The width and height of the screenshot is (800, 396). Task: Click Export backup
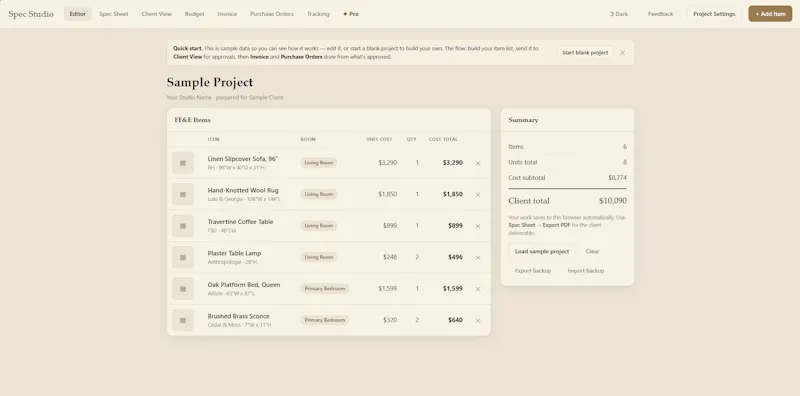[x=533, y=271]
